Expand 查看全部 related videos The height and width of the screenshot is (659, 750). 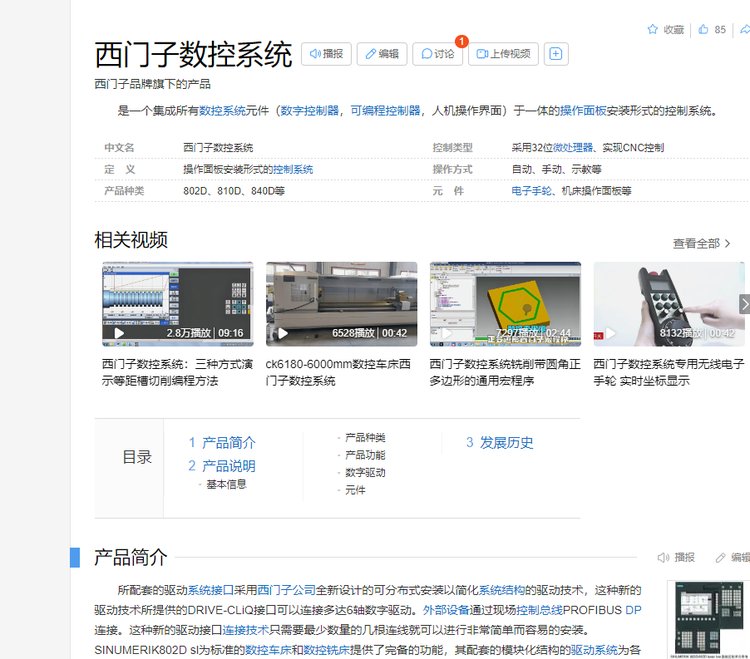click(702, 243)
